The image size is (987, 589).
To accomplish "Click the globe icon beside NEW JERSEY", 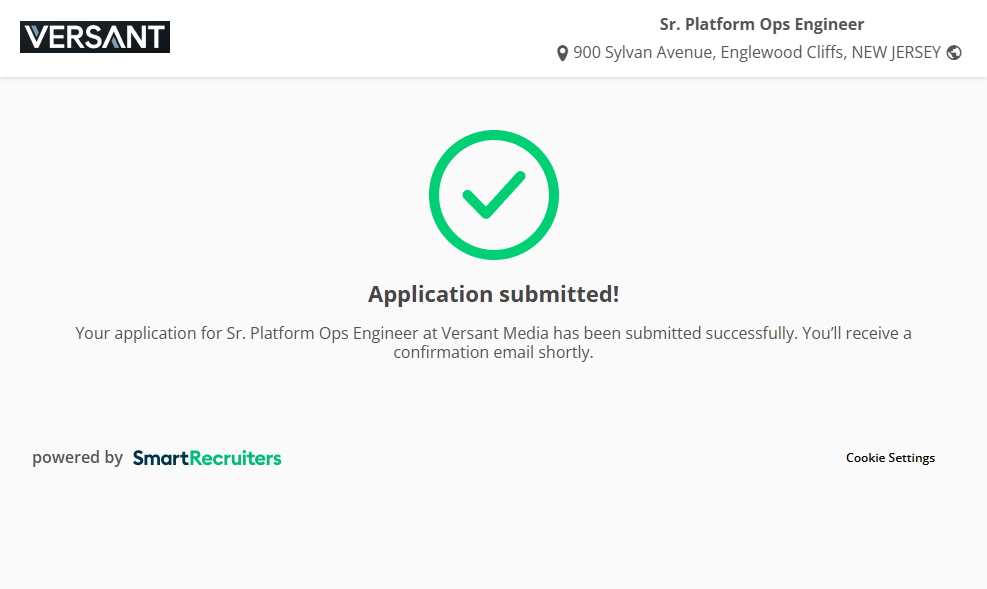I will 954,53.
